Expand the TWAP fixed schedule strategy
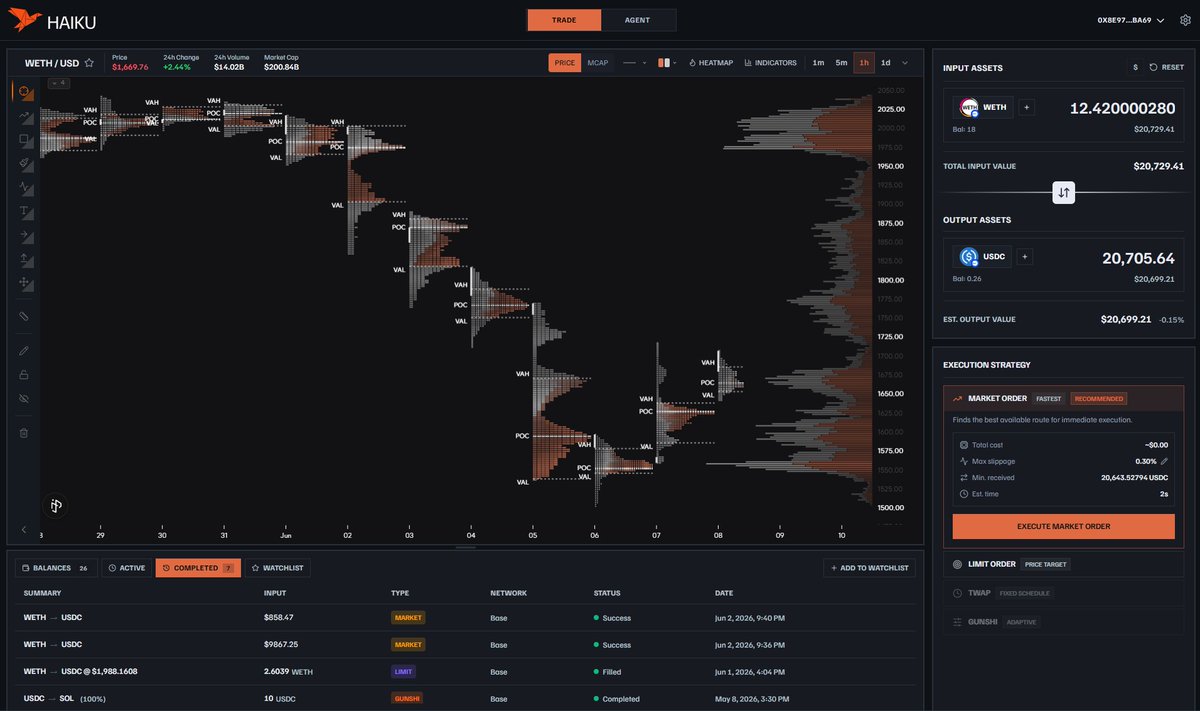The image size is (1200, 711). click(1064, 593)
